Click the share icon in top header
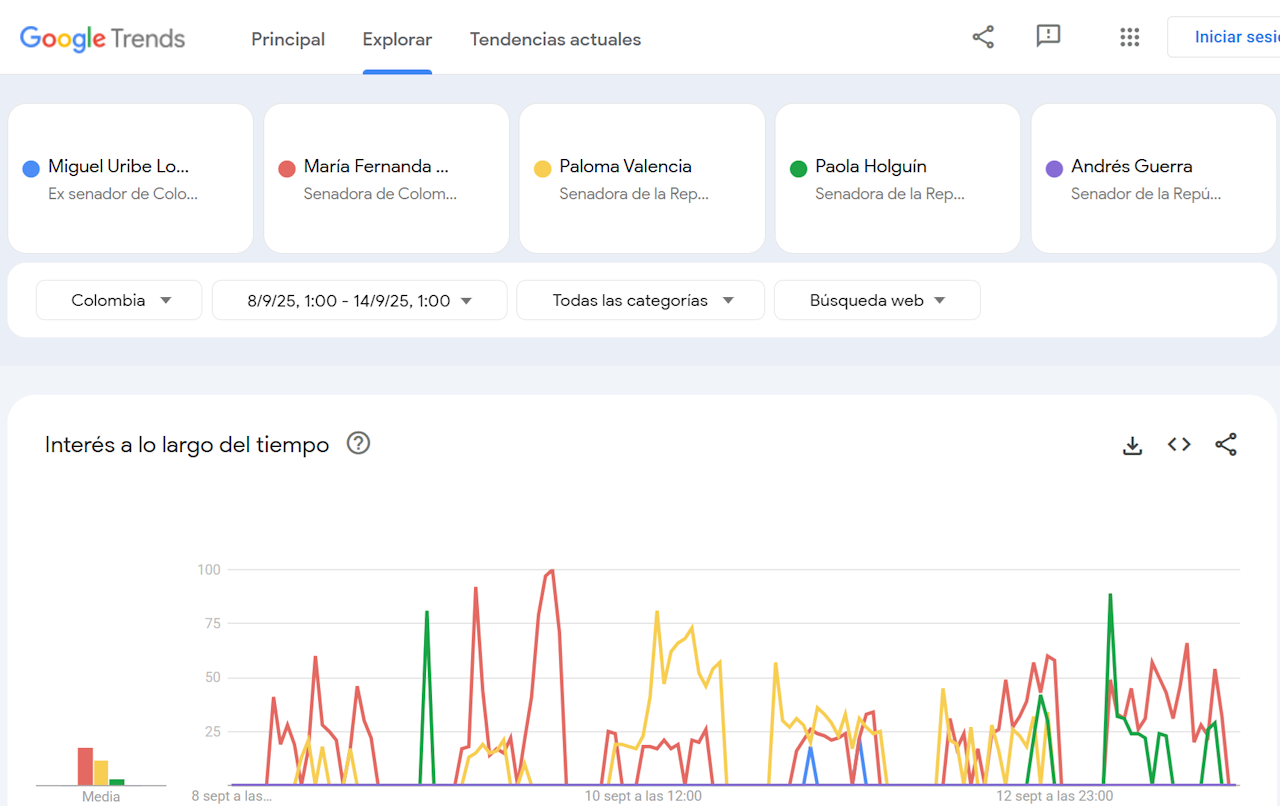The image size is (1280, 806). point(983,37)
